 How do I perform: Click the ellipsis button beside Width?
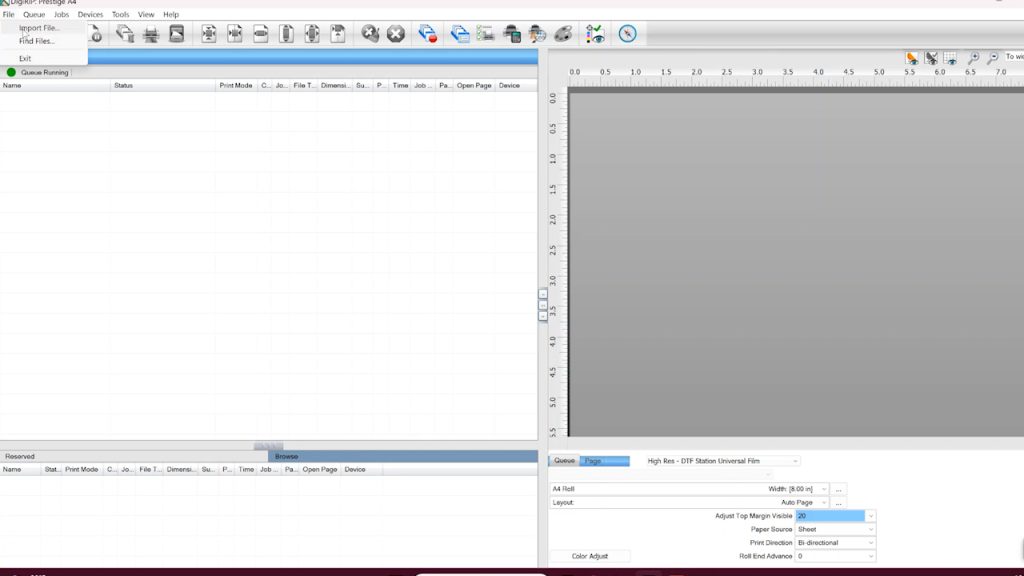pyautogui.click(x=838, y=489)
